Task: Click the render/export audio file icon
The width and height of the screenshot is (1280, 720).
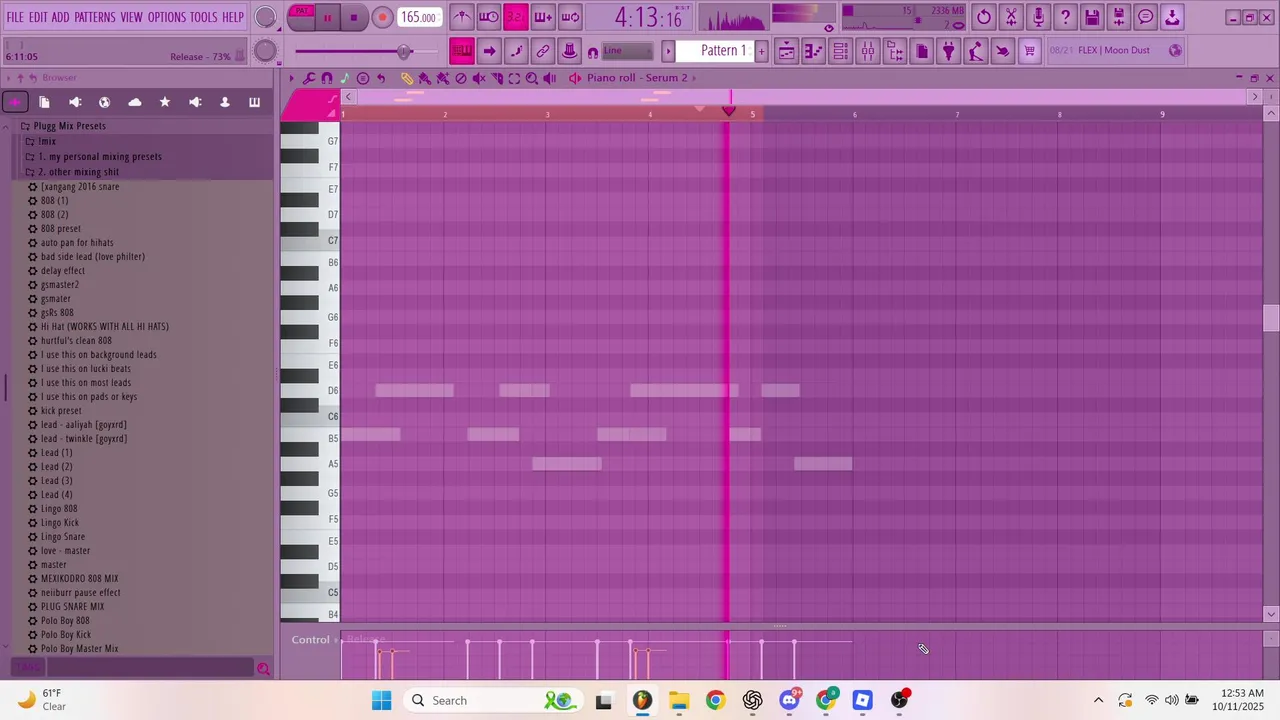Action: [x=1119, y=16]
